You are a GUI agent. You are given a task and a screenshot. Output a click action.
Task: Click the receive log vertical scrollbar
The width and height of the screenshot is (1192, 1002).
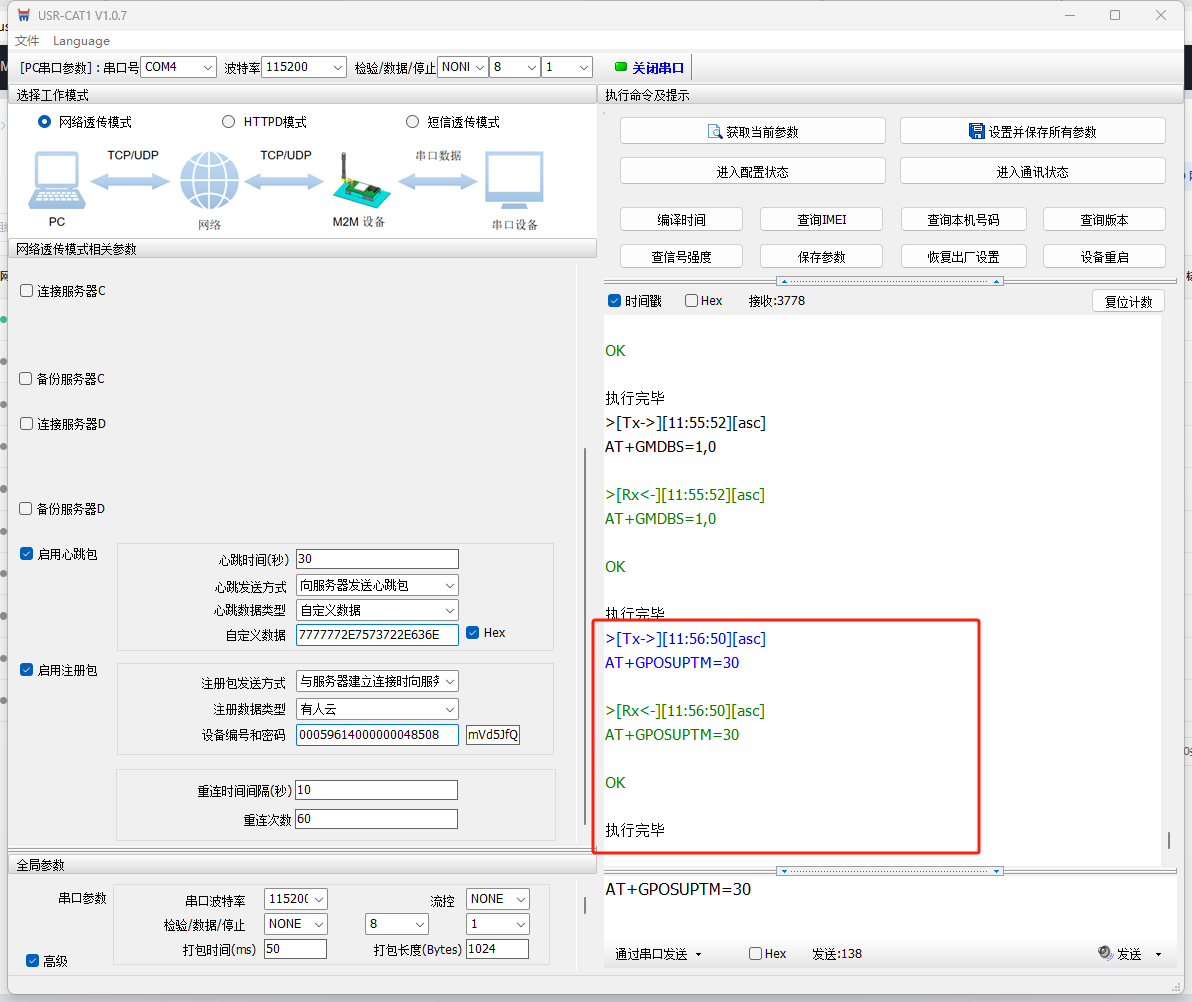(x=1167, y=840)
